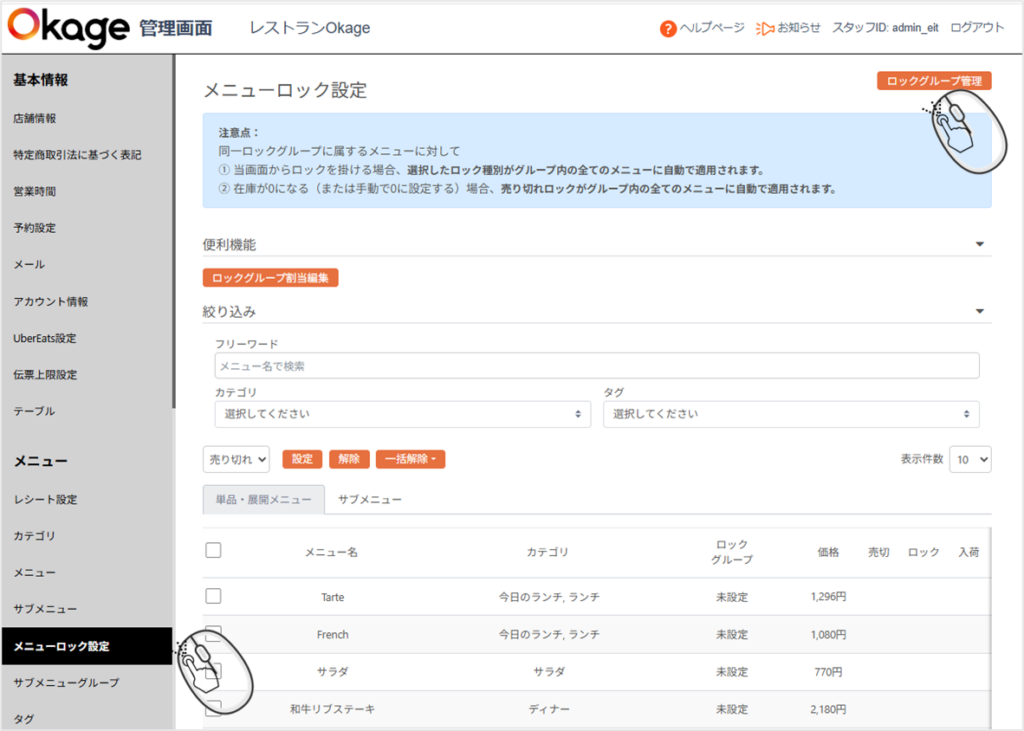Click the ロックグループ管理 button
This screenshot has width=1024, height=731.
click(x=934, y=81)
